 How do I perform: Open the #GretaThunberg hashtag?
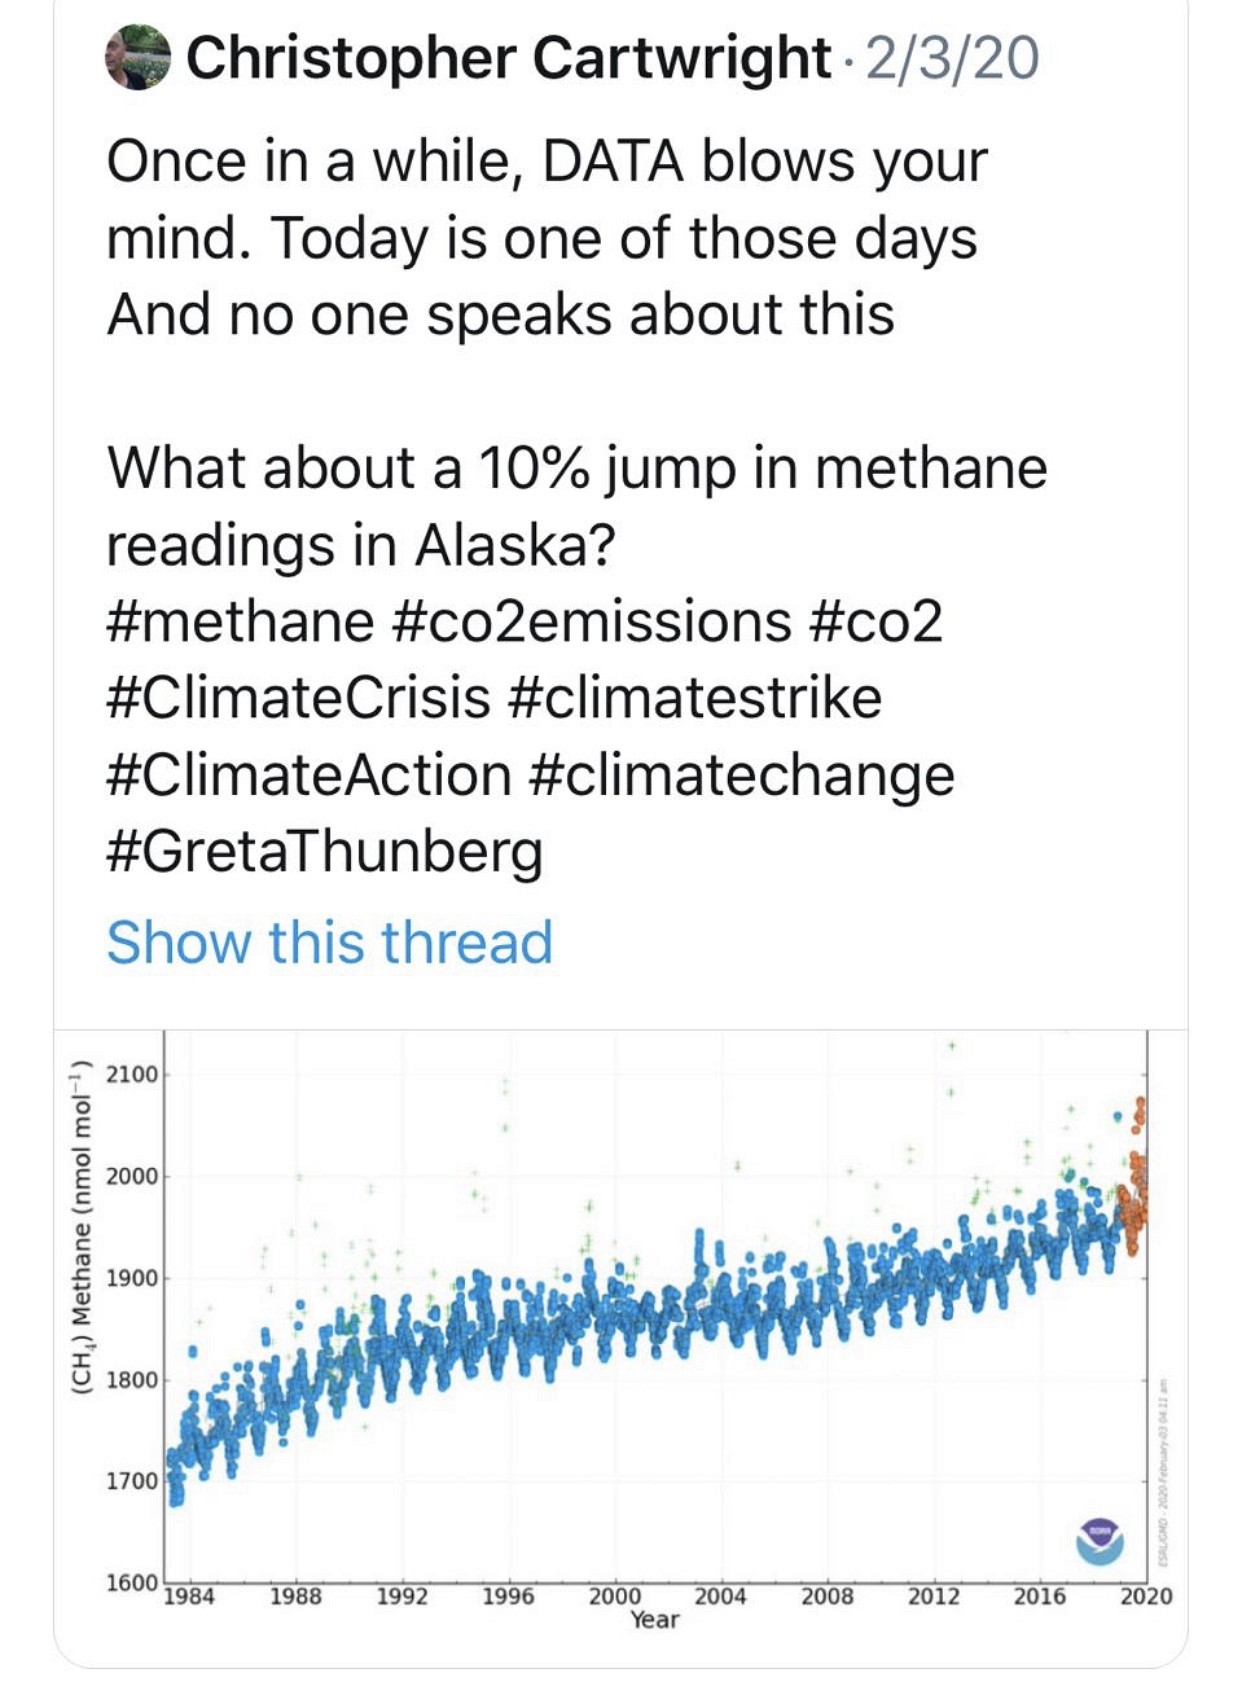(325, 852)
